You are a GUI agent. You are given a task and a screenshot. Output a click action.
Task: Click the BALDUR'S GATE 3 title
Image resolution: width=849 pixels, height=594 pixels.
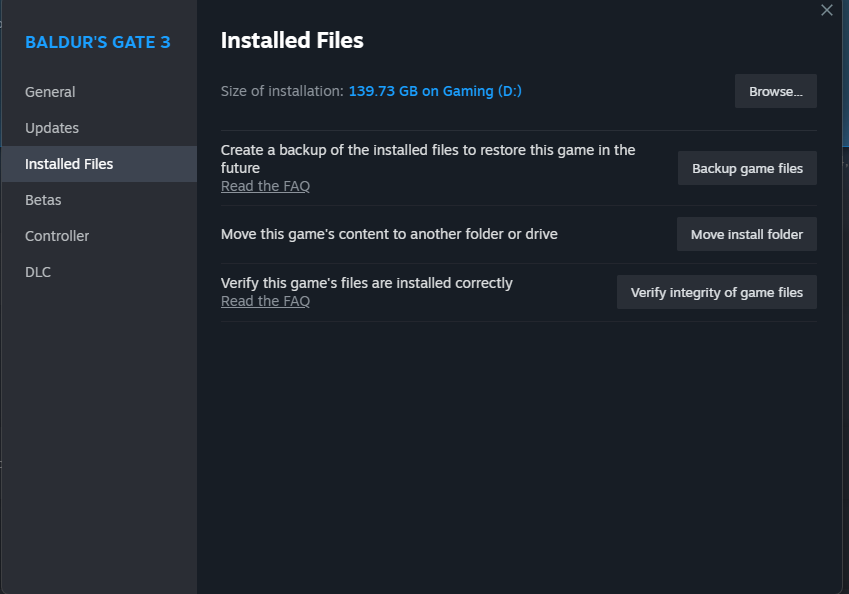97,42
